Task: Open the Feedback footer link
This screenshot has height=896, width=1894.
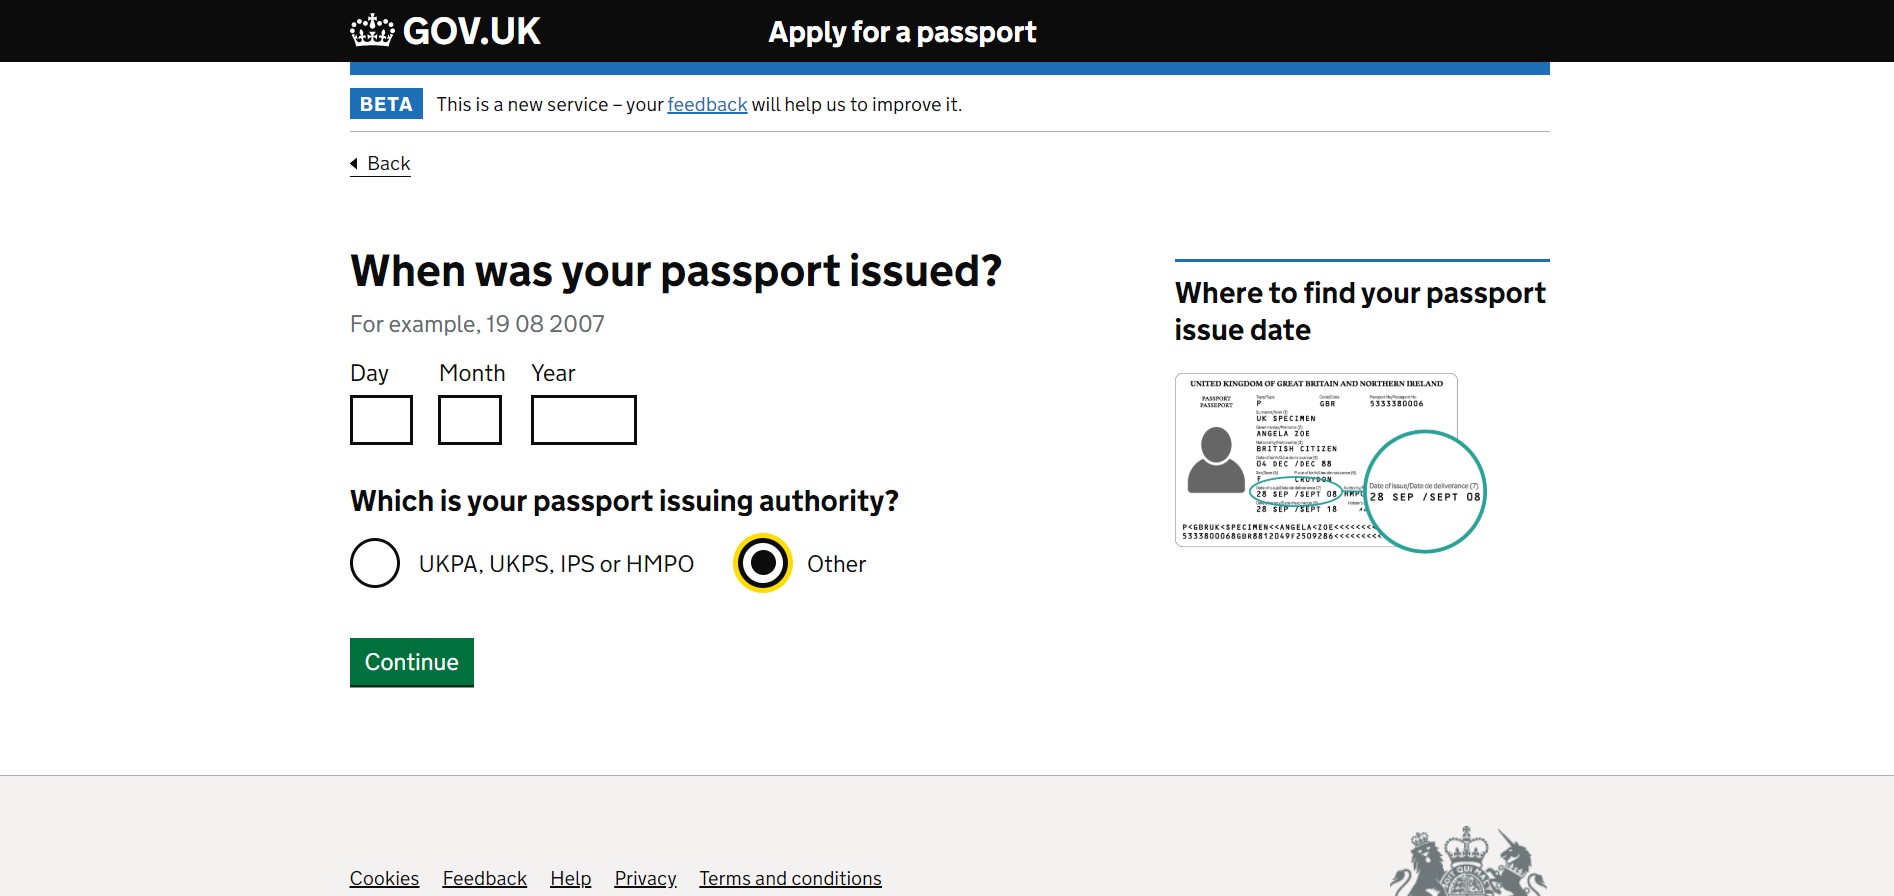Action: coord(484,878)
